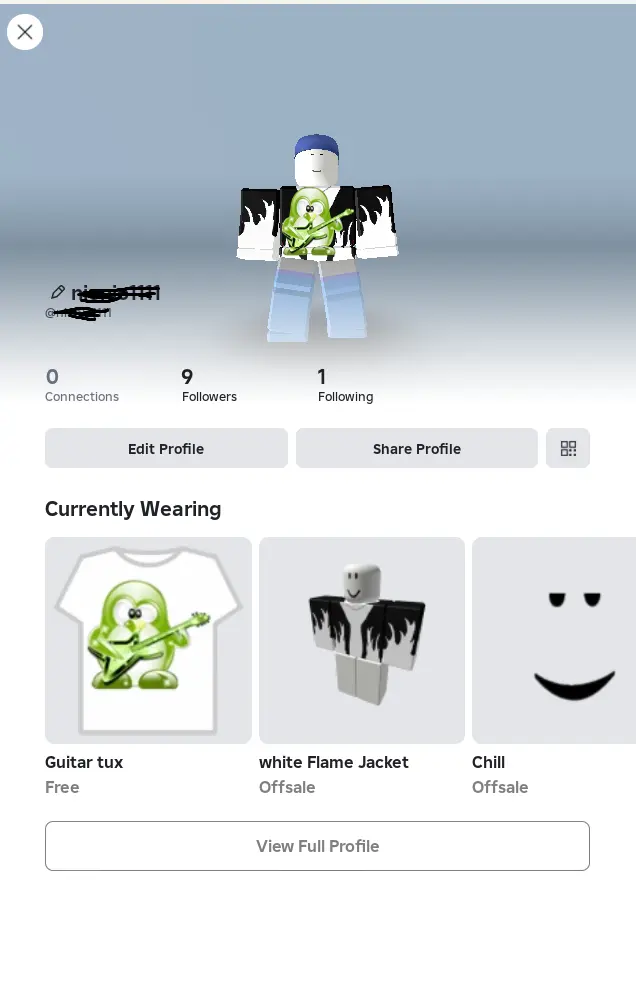Open the 1 Following list
Viewport: 636px width, 1005px height.
tap(346, 385)
